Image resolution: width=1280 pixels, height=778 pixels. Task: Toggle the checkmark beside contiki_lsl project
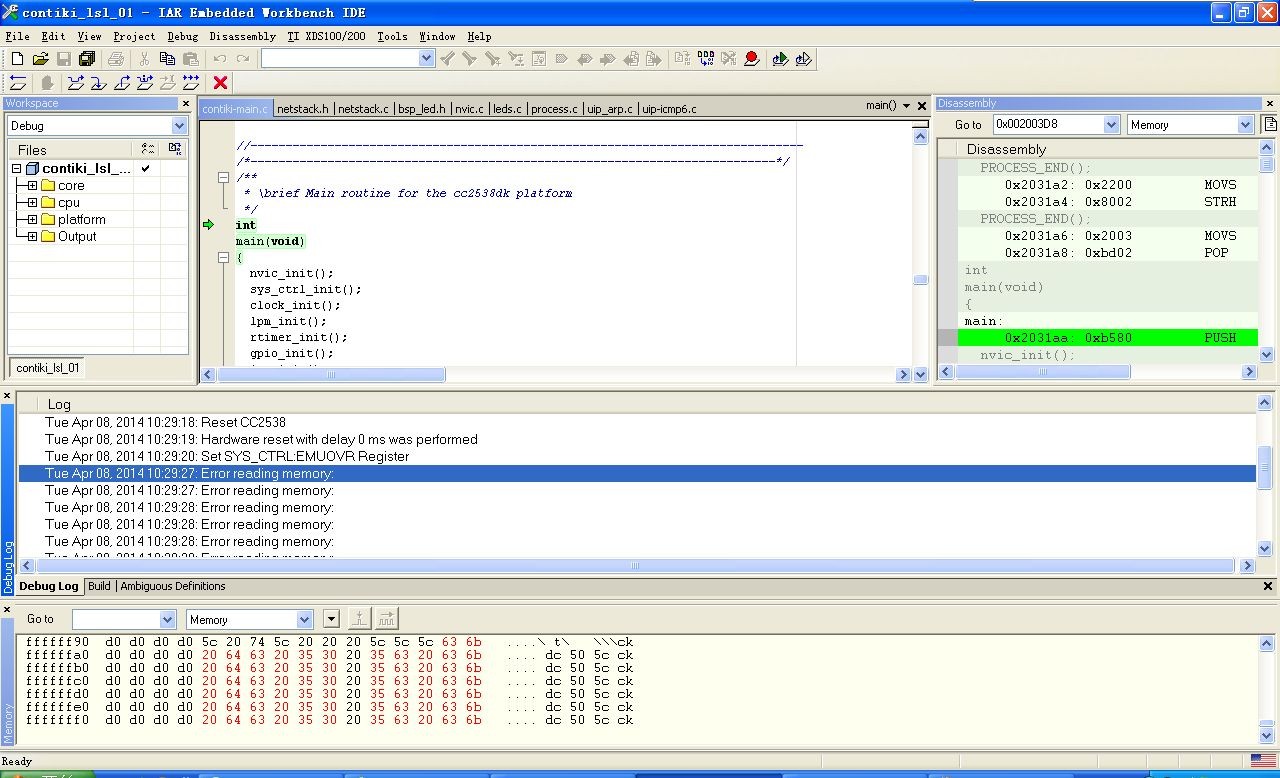pyautogui.click(x=146, y=169)
